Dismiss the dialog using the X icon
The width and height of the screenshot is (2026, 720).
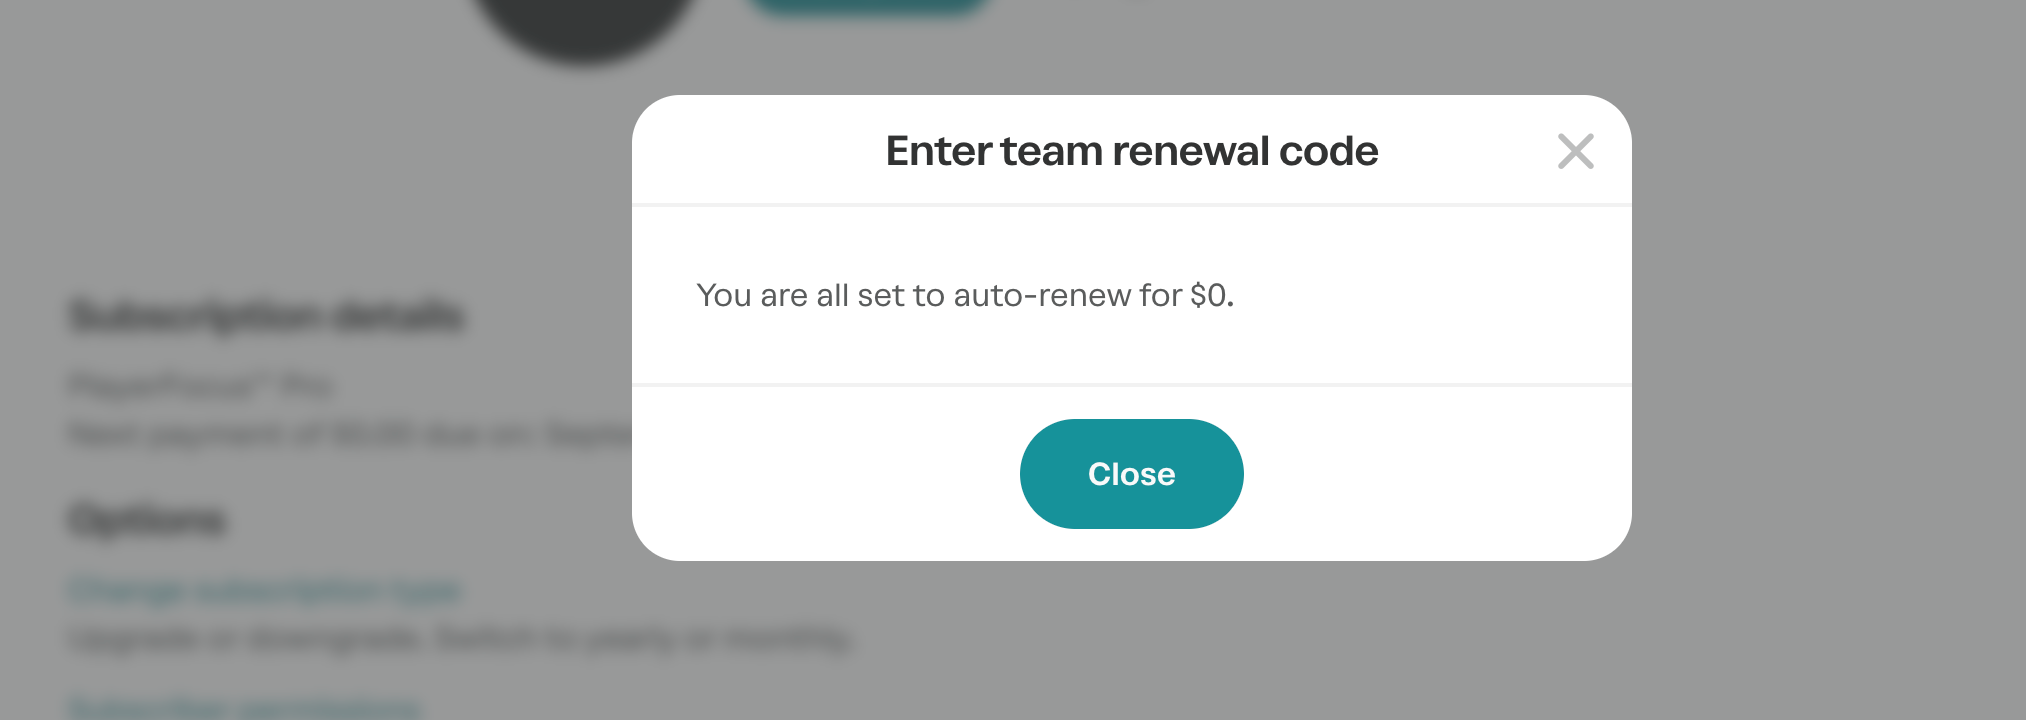[1575, 151]
